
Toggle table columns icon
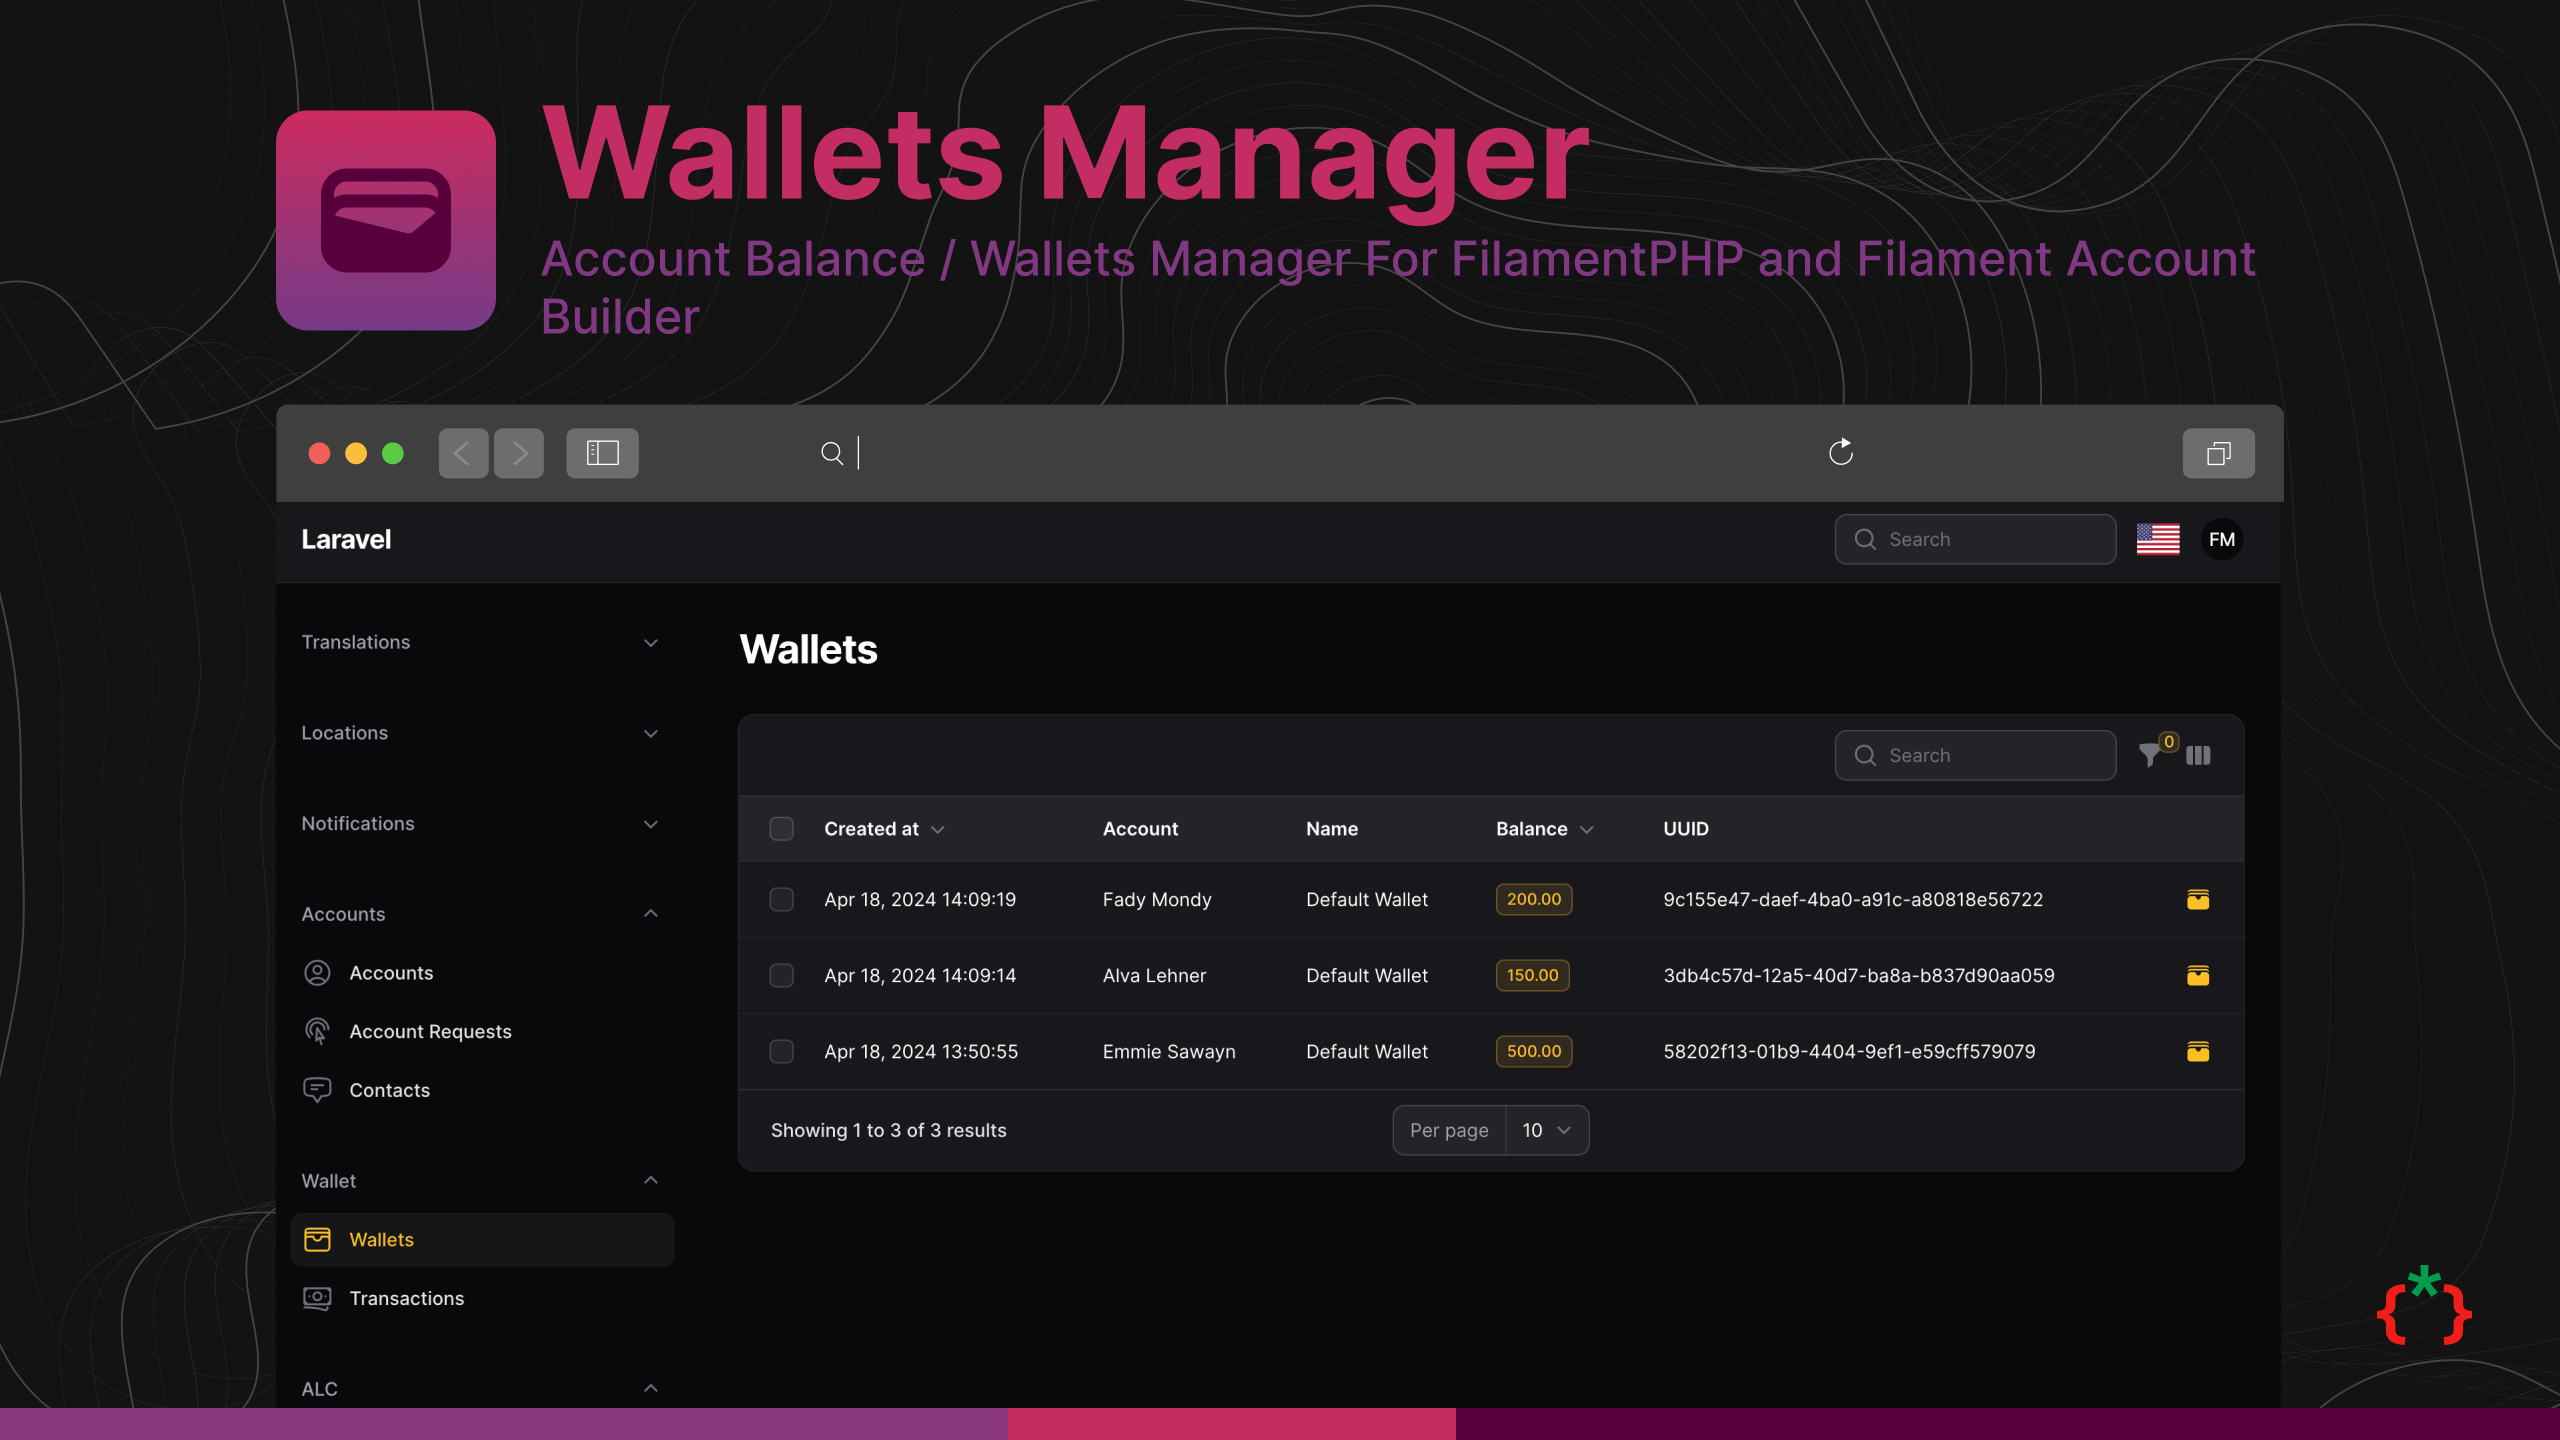pyautogui.click(x=2198, y=755)
